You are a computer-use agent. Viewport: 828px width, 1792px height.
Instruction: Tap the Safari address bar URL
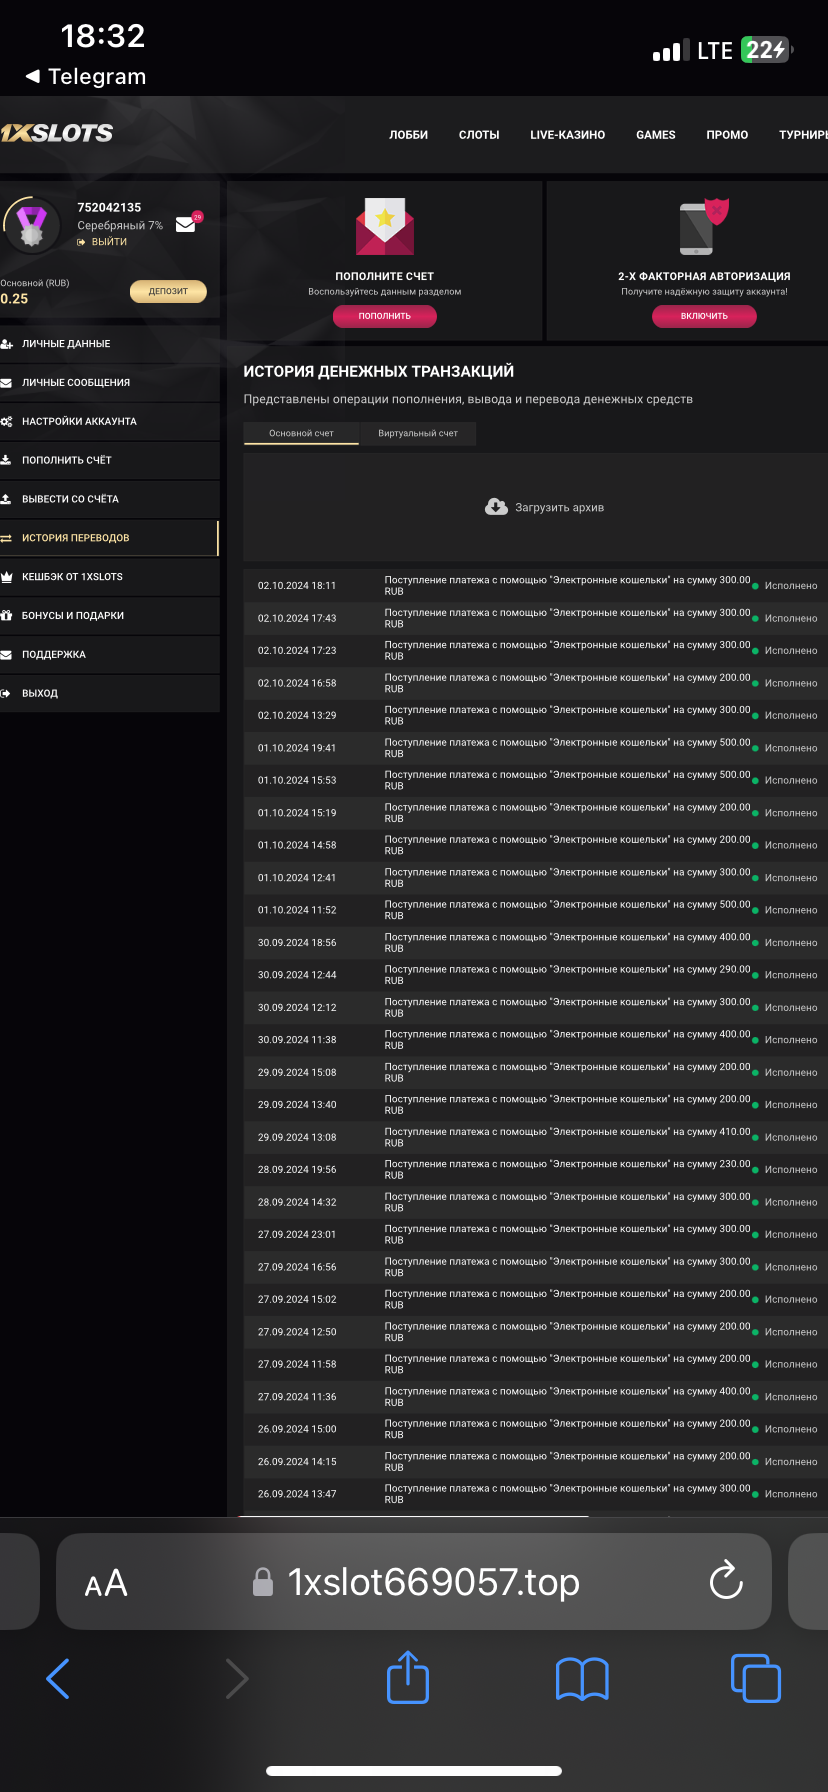(433, 1582)
